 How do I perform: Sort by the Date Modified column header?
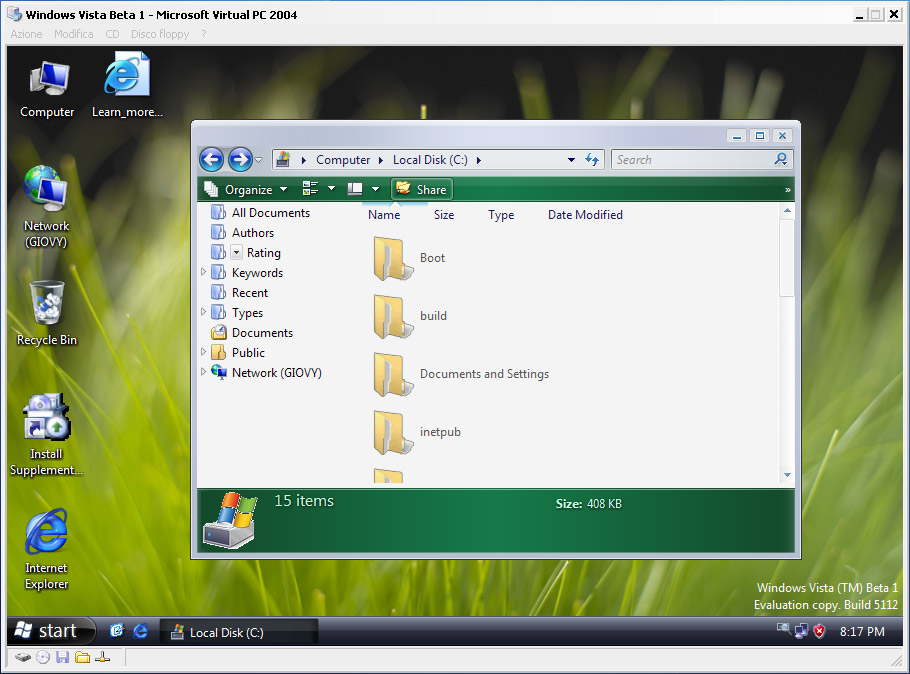[585, 215]
